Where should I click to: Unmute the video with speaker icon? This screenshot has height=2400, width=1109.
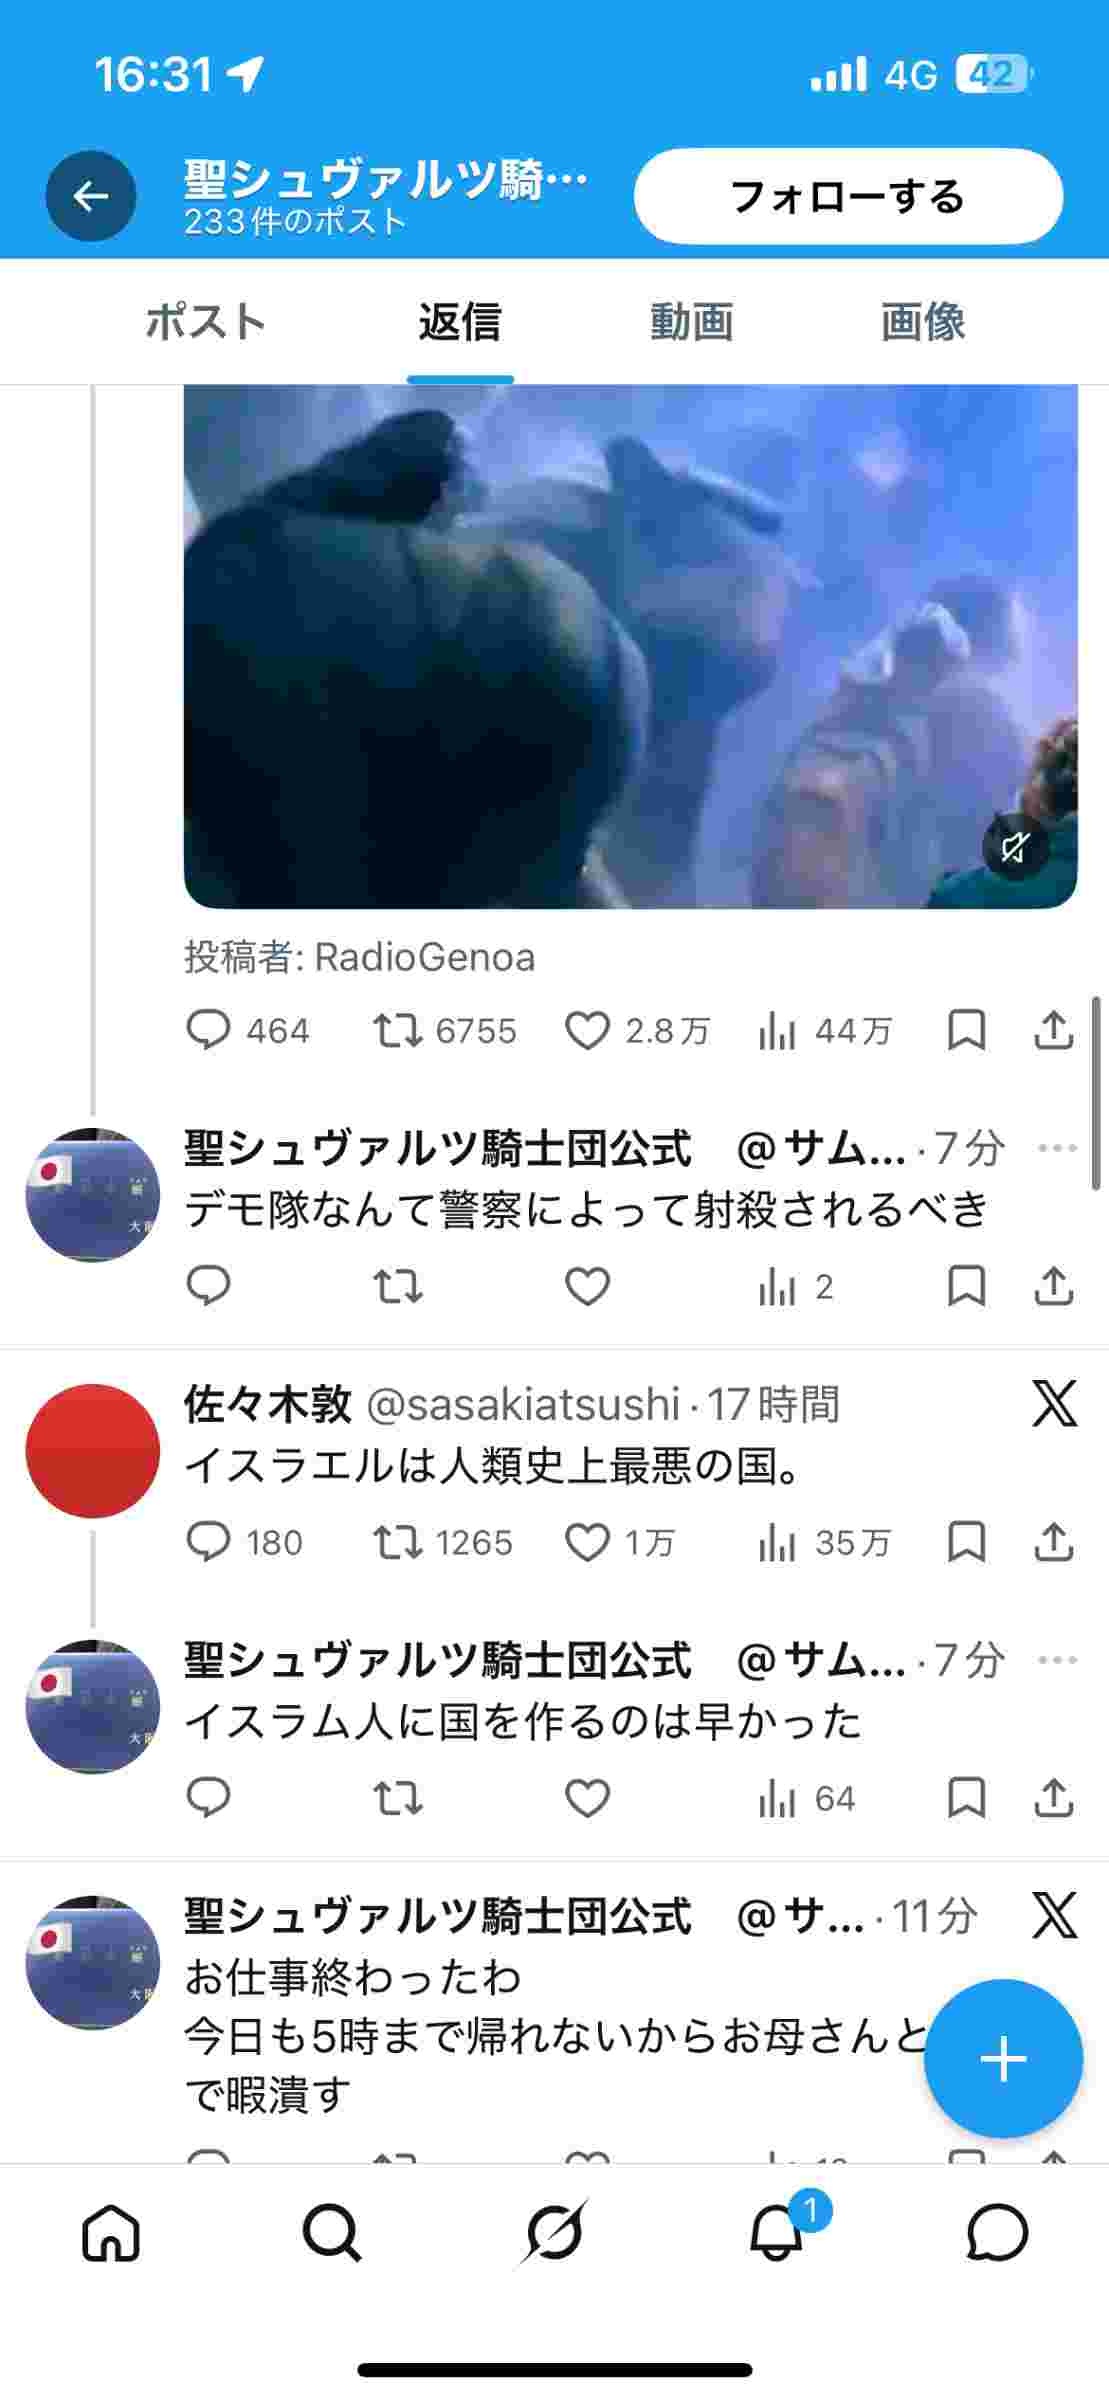1015,848
